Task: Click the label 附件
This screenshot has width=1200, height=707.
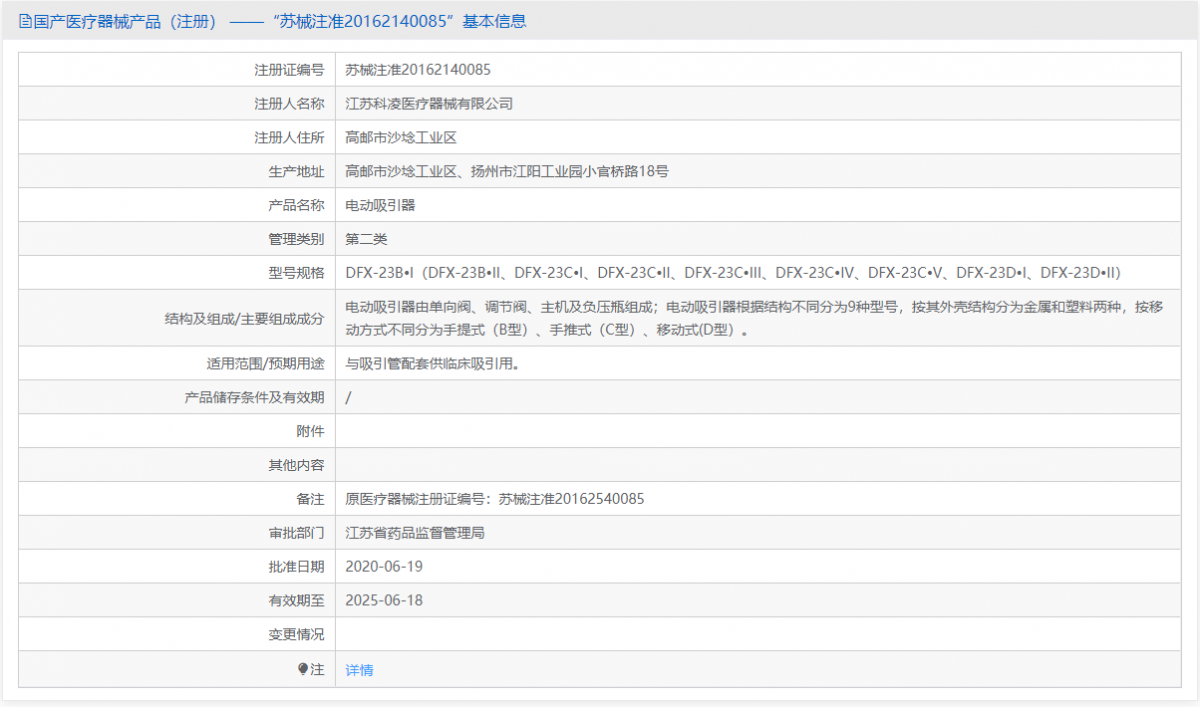Action: pos(311,431)
